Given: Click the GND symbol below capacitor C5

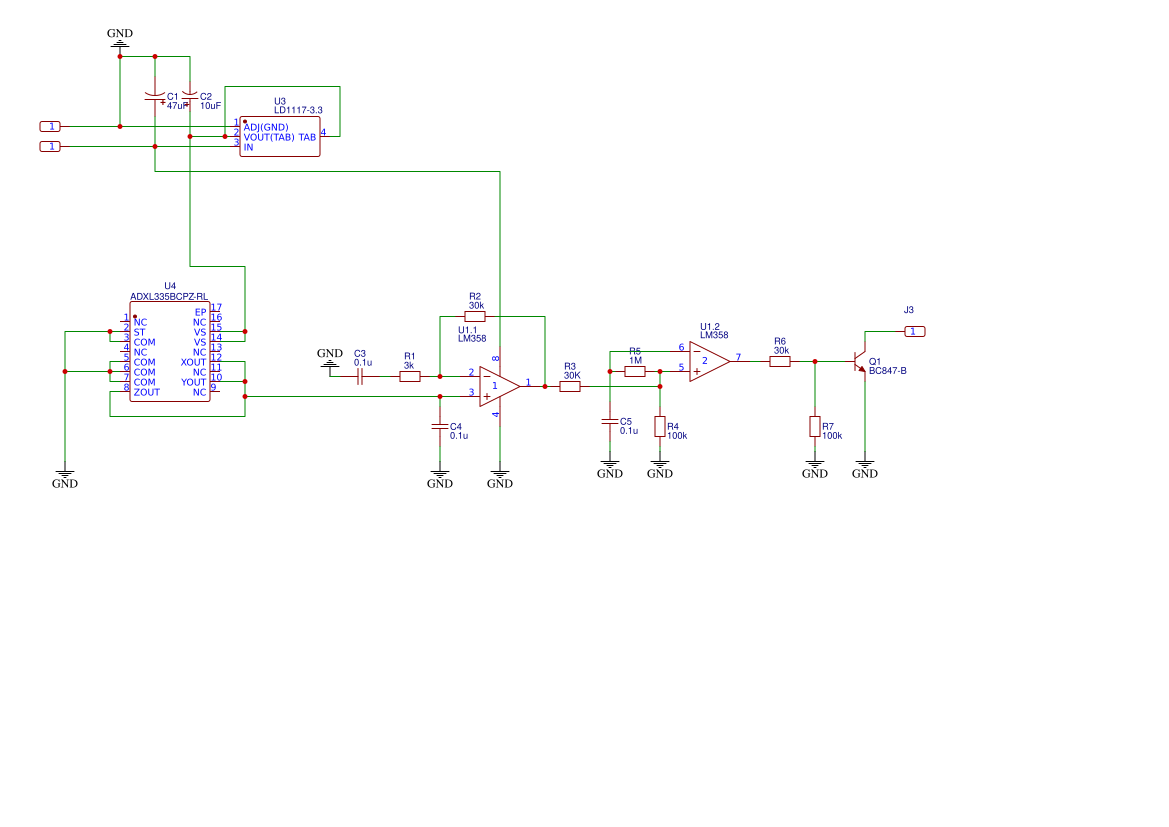Looking at the screenshot, I should click(x=610, y=468).
